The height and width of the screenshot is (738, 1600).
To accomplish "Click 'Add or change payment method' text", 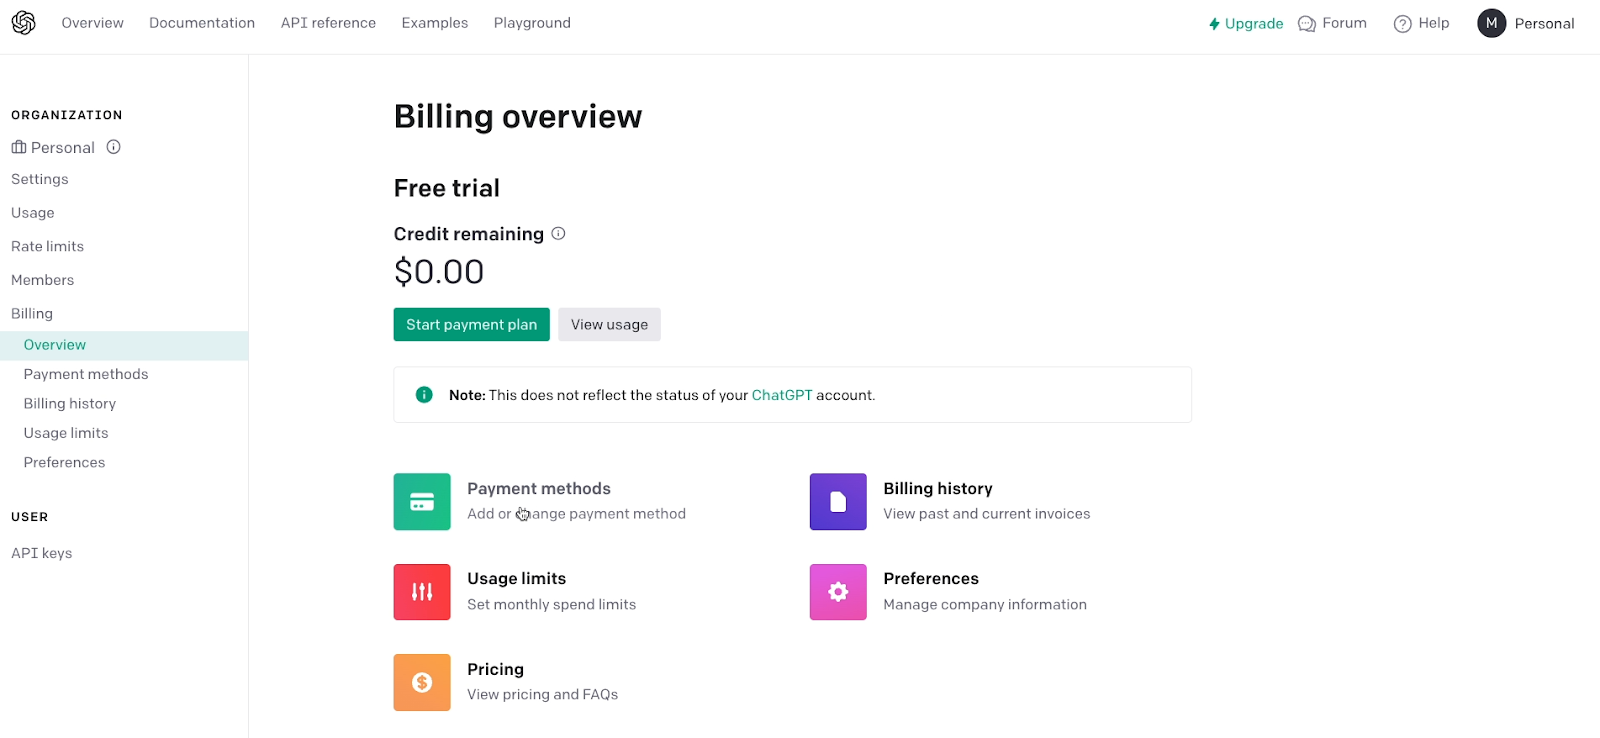I will (x=577, y=514).
